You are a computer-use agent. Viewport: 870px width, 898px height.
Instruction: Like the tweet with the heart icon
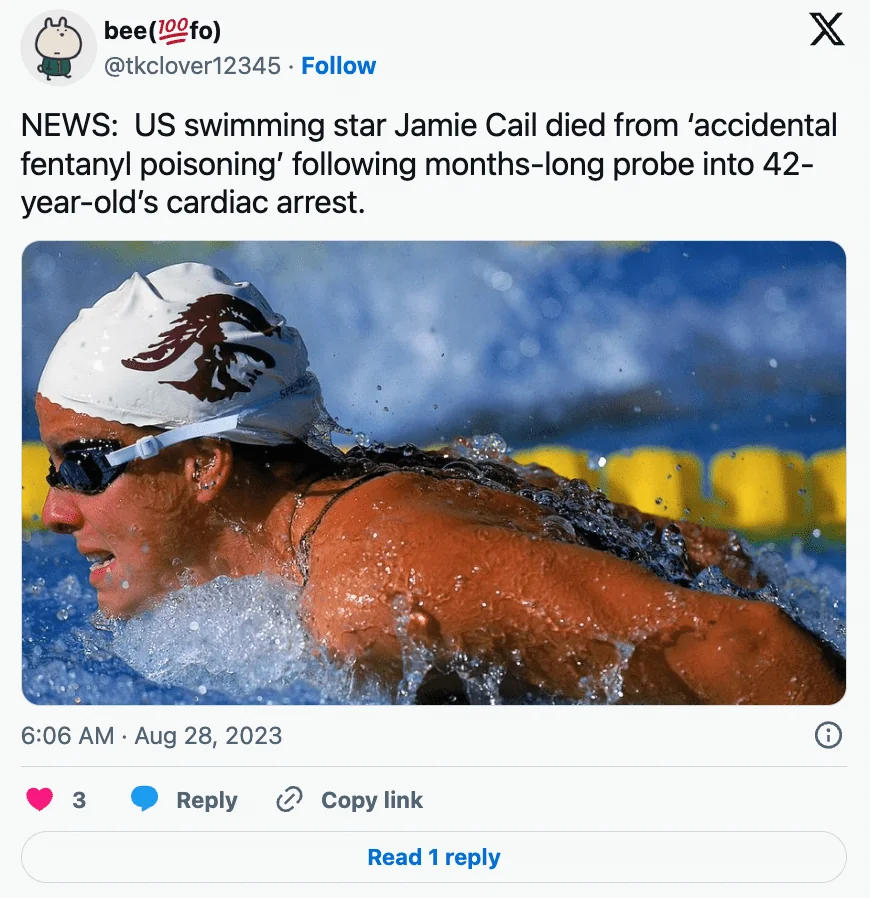point(39,800)
